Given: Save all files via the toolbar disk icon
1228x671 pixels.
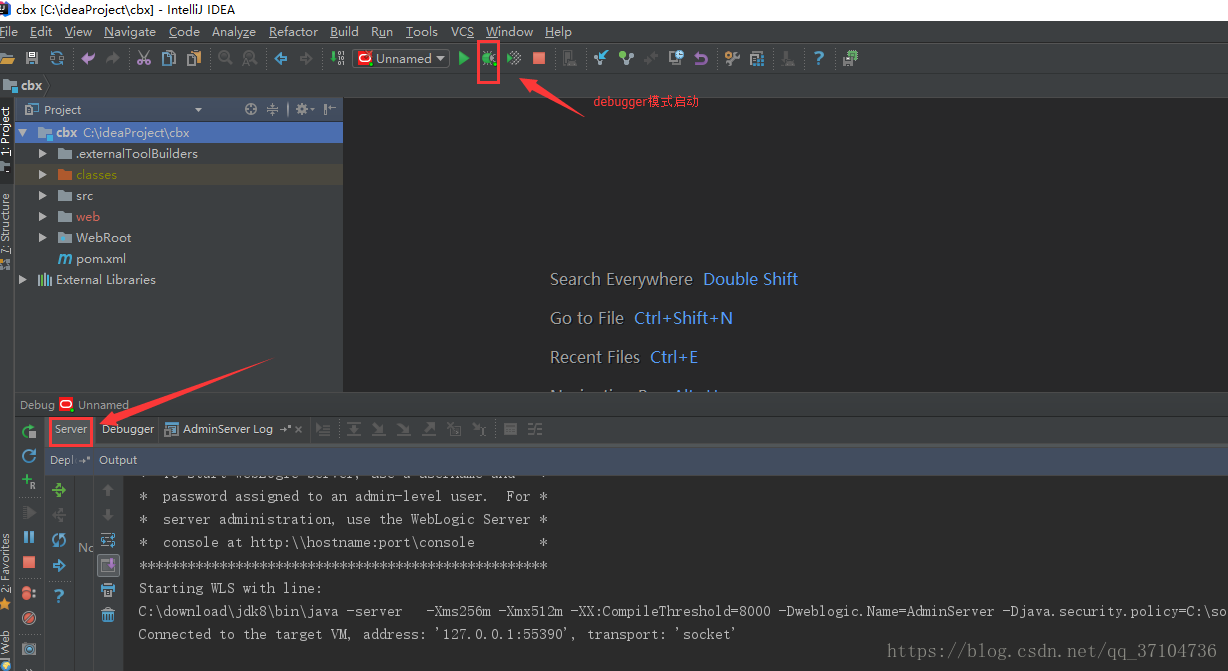Looking at the screenshot, I should (32, 58).
